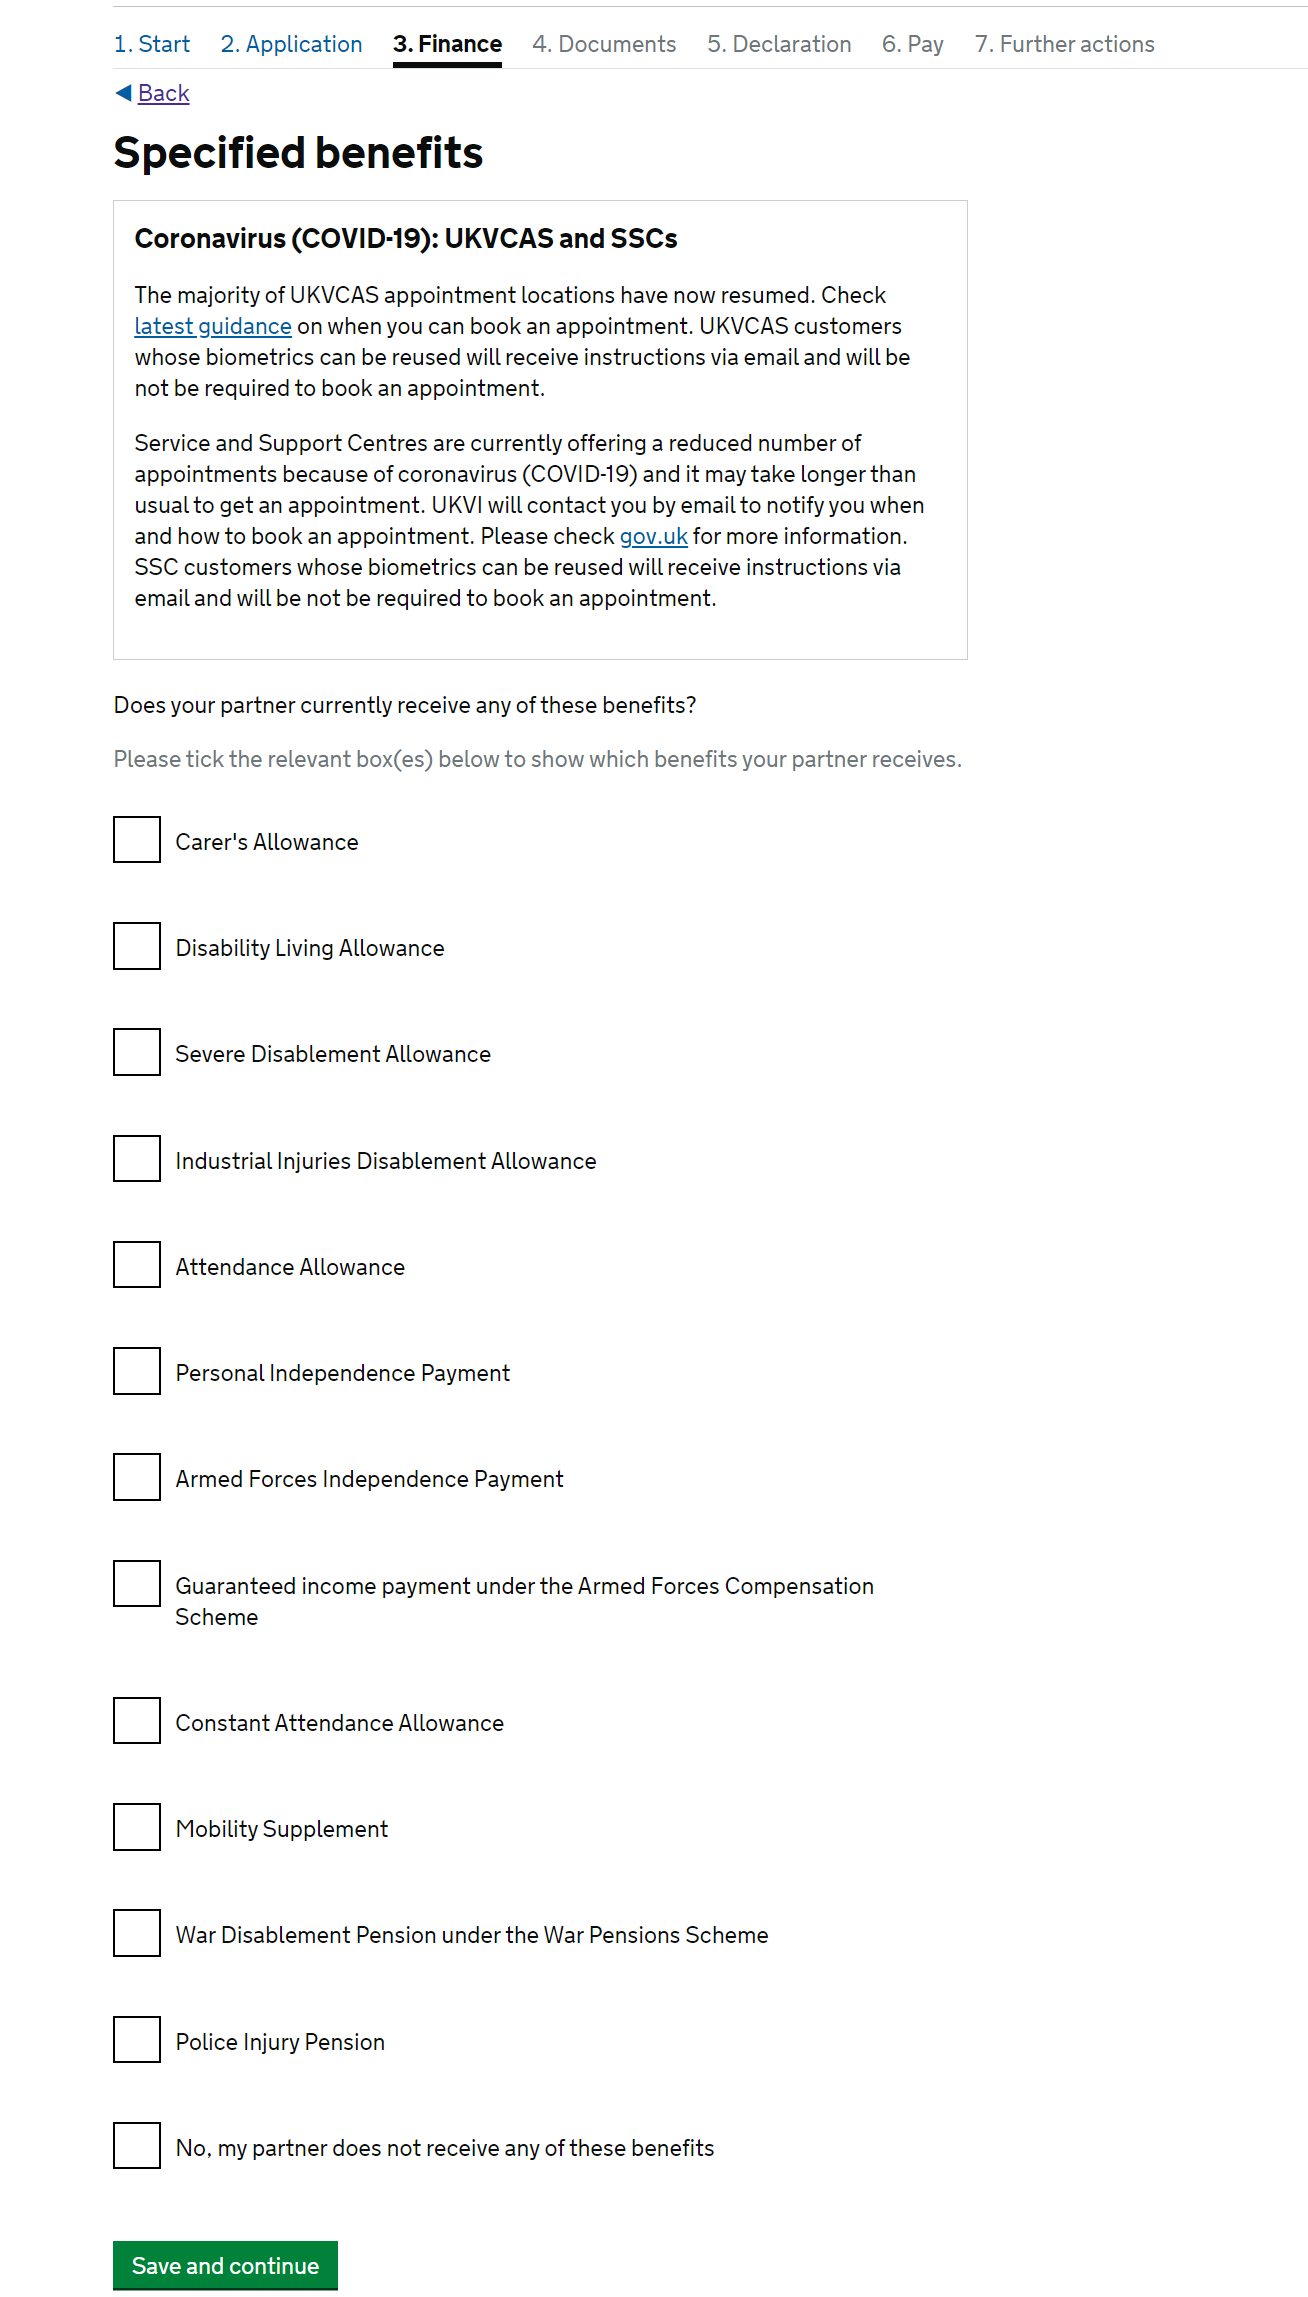Check Armed Forces Independence Payment box

point(137,1477)
